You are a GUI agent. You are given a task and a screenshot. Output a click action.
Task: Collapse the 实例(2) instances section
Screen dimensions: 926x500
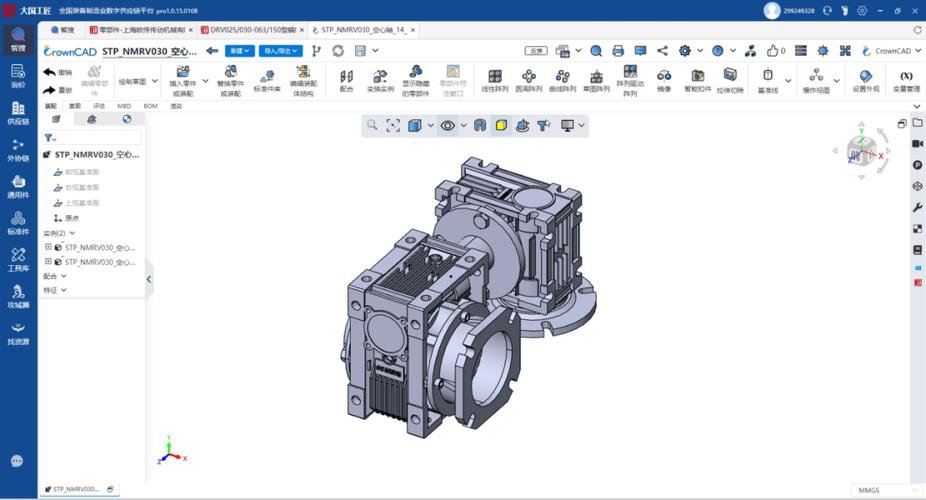coord(73,233)
